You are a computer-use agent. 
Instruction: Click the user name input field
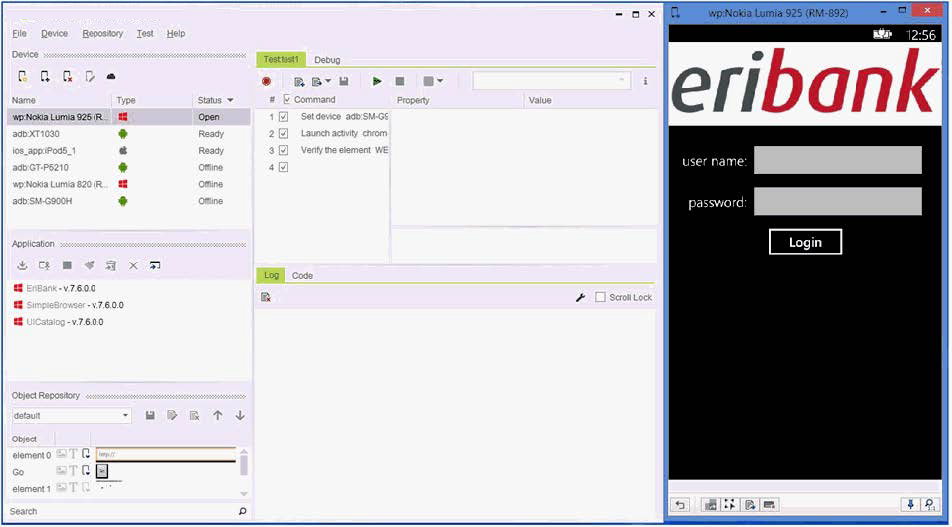(x=837, y=160)
